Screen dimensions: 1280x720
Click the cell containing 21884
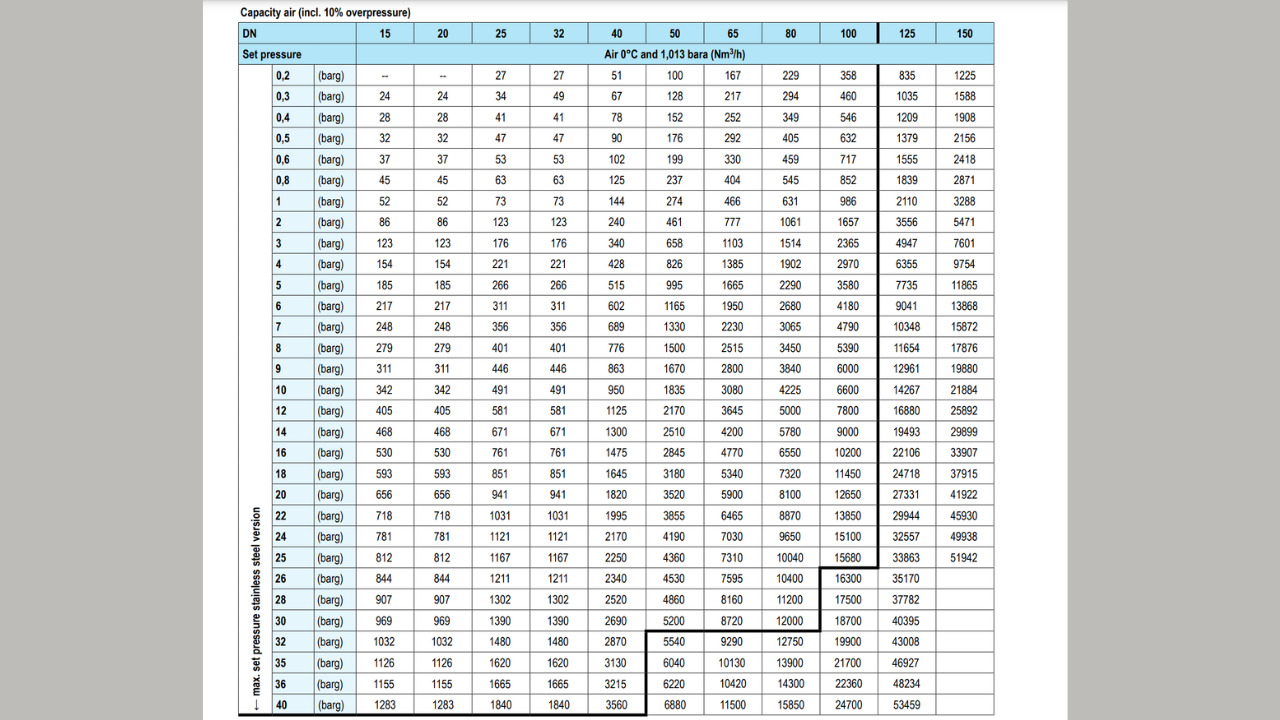coord(964,390)
